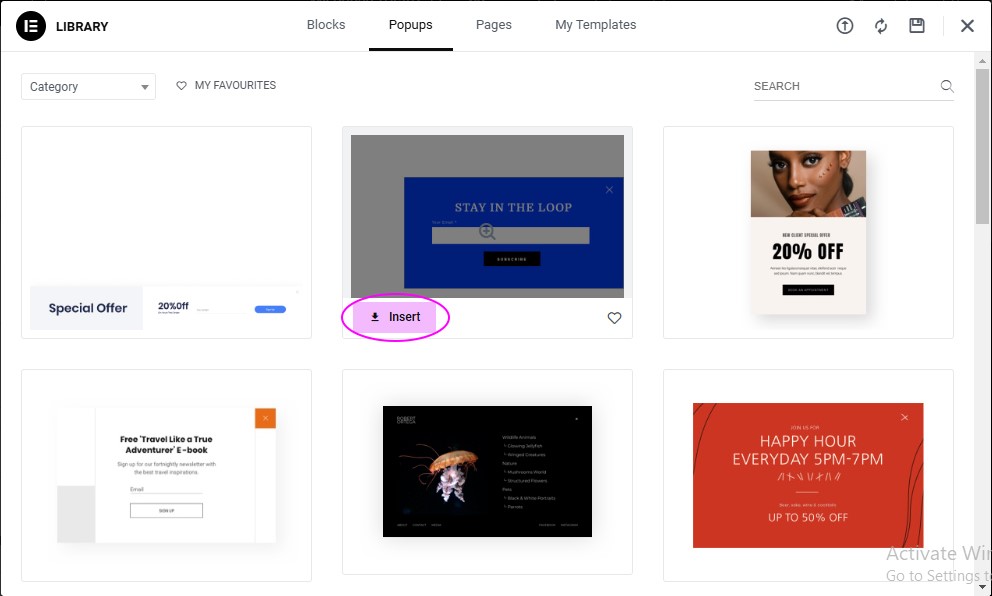The height and width of the screenshot is (596, 992).
Task: Open the Category dropdown
Action: [x=89, y=87]
